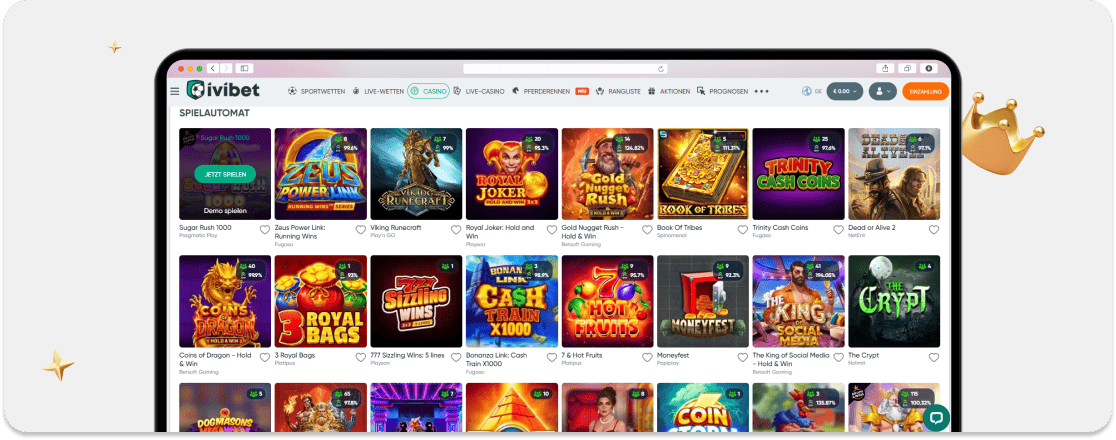Open the 3 Royal Bags game thumbnail

tap(321, 301)
